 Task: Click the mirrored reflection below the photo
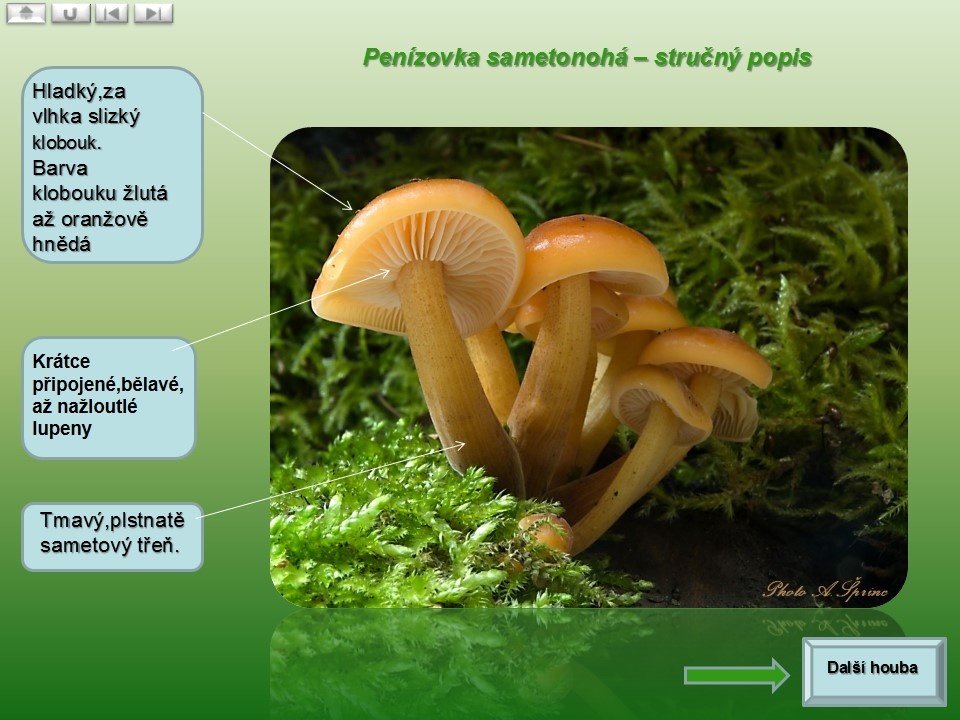point(588,660)
